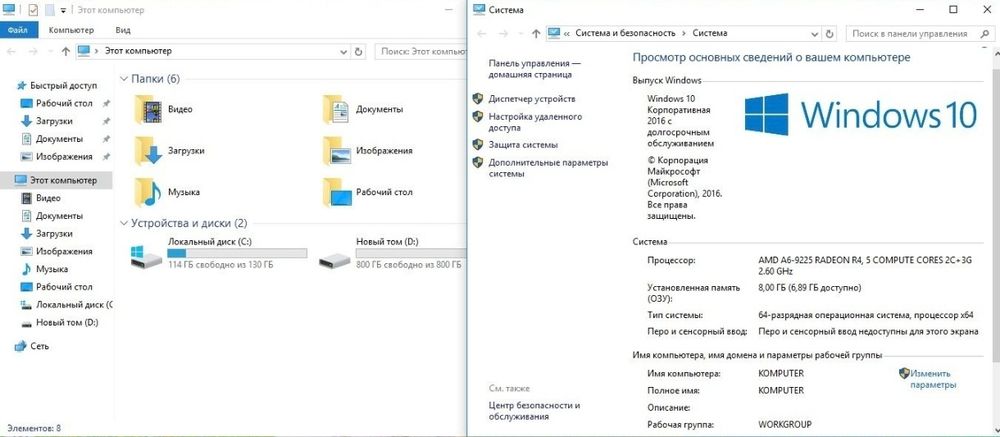
Task: Click Explorer's Back arrow button
Action: (x=13, y=52)
